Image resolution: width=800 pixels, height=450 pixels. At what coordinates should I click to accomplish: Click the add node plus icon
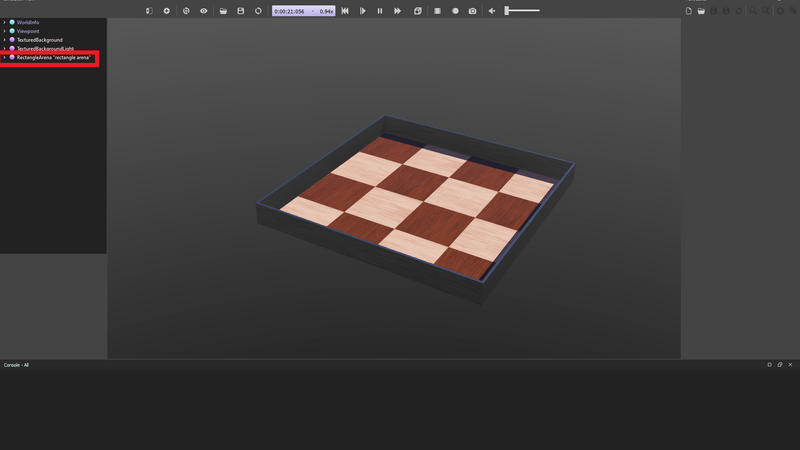167,11
